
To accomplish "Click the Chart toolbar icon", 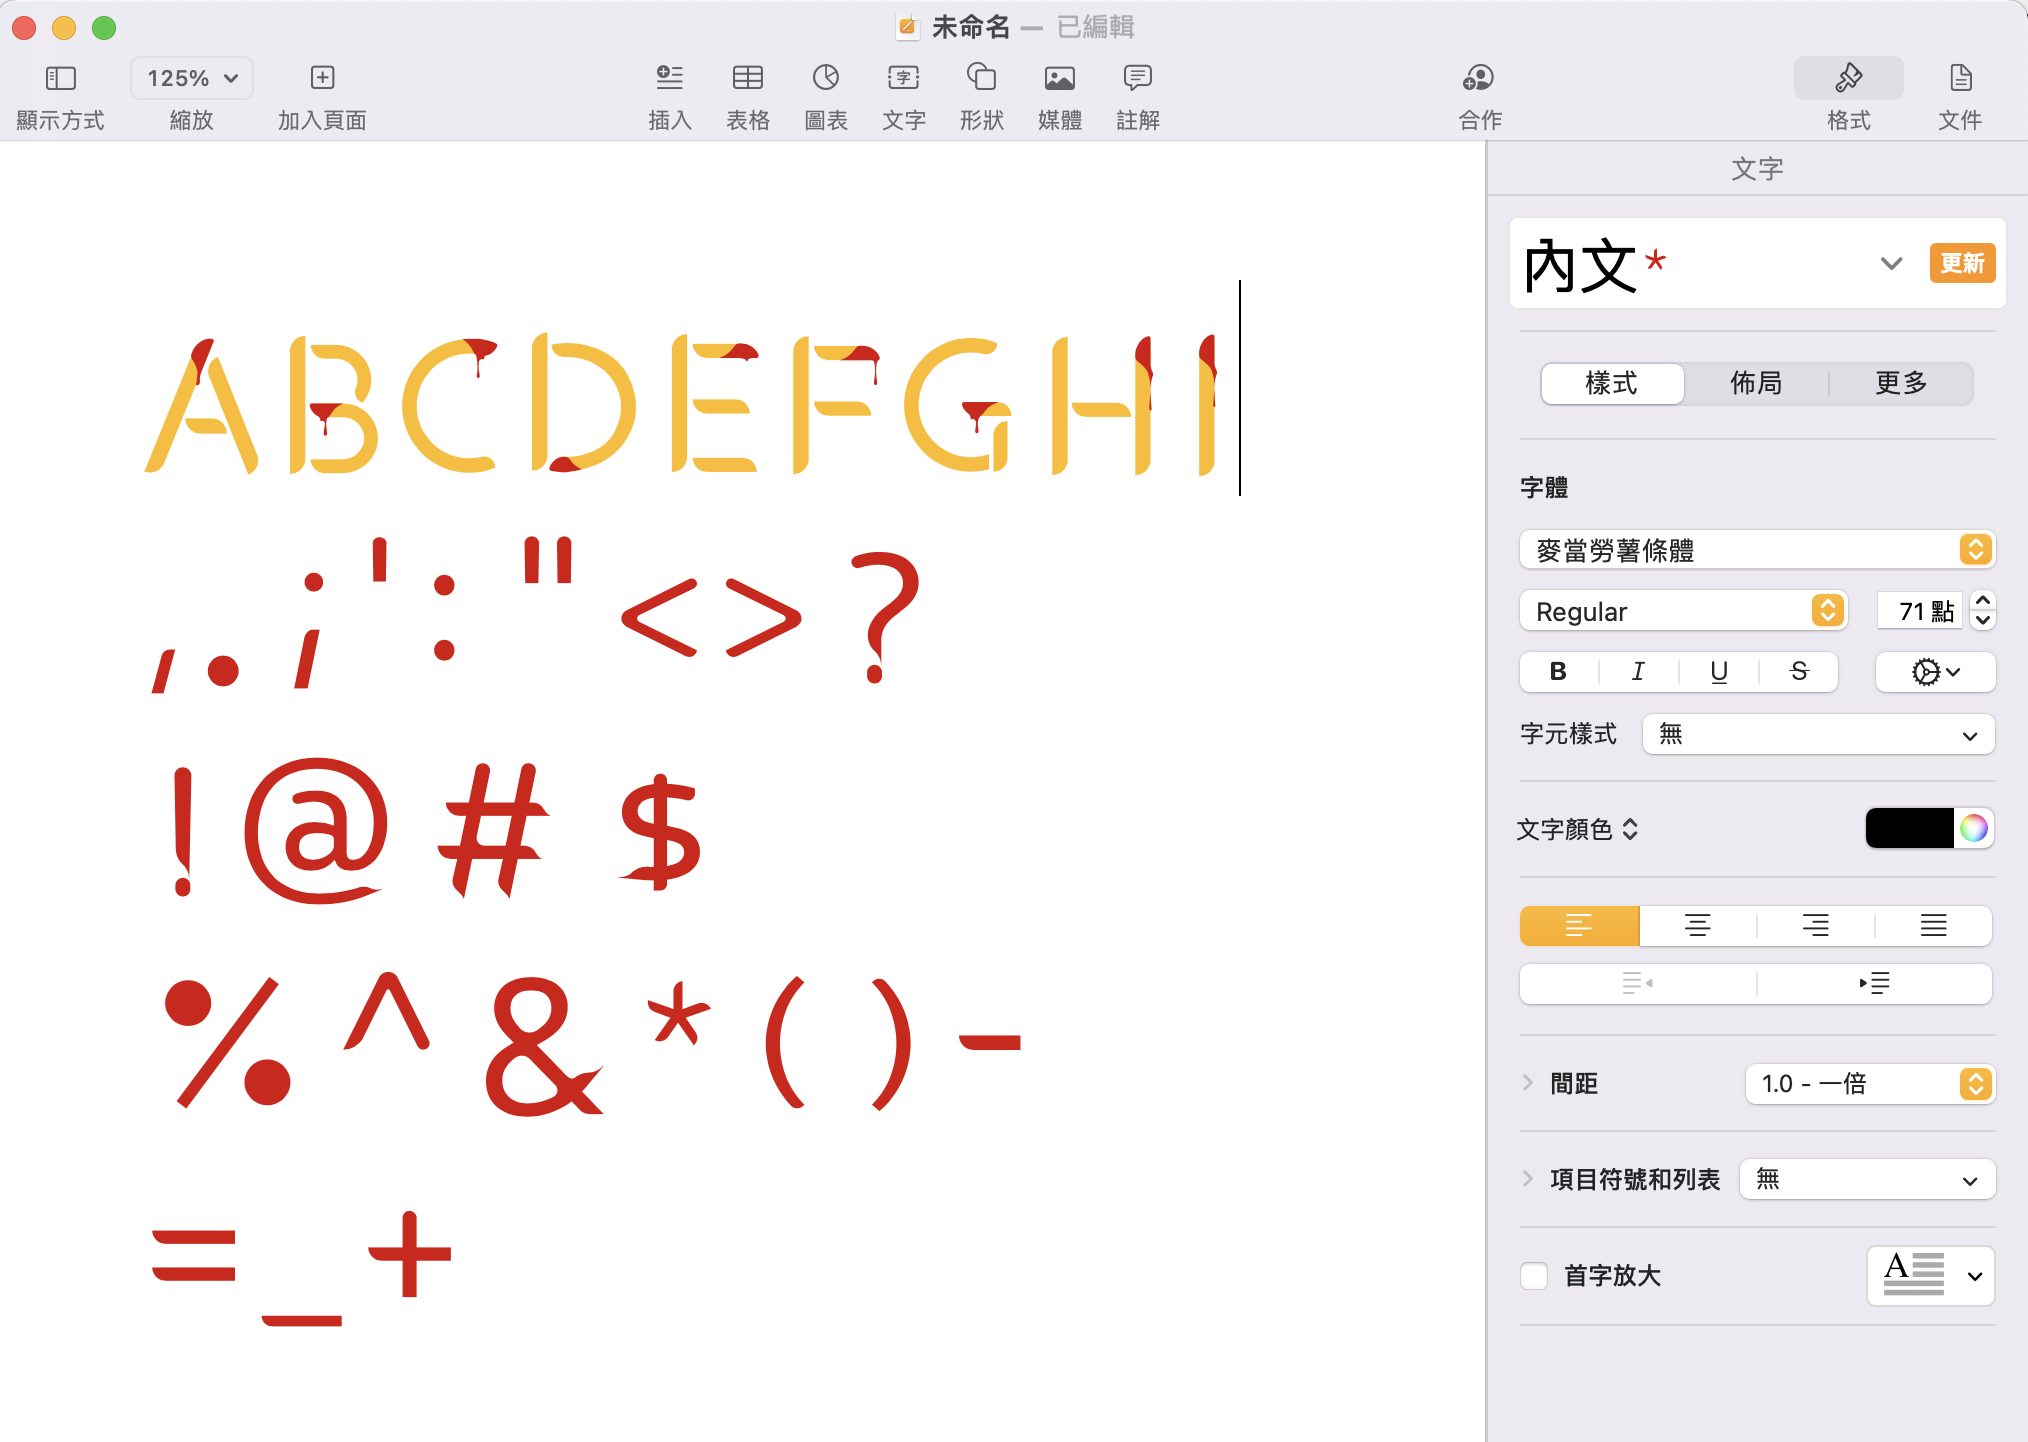I will pos(825,78).
